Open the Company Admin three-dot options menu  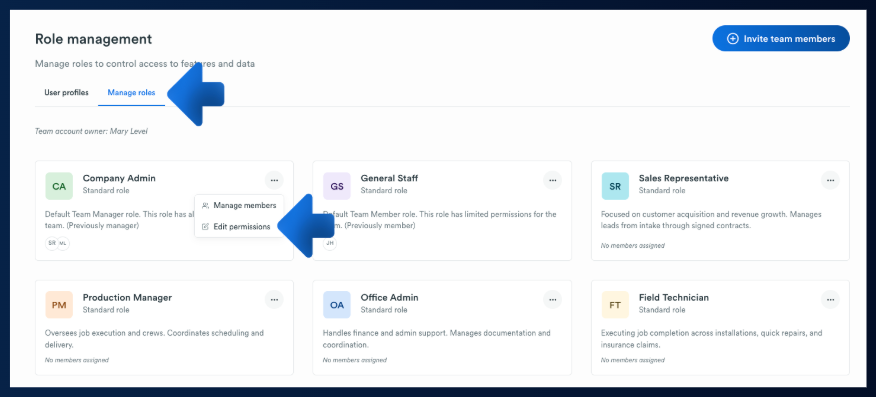coord(274,180)
